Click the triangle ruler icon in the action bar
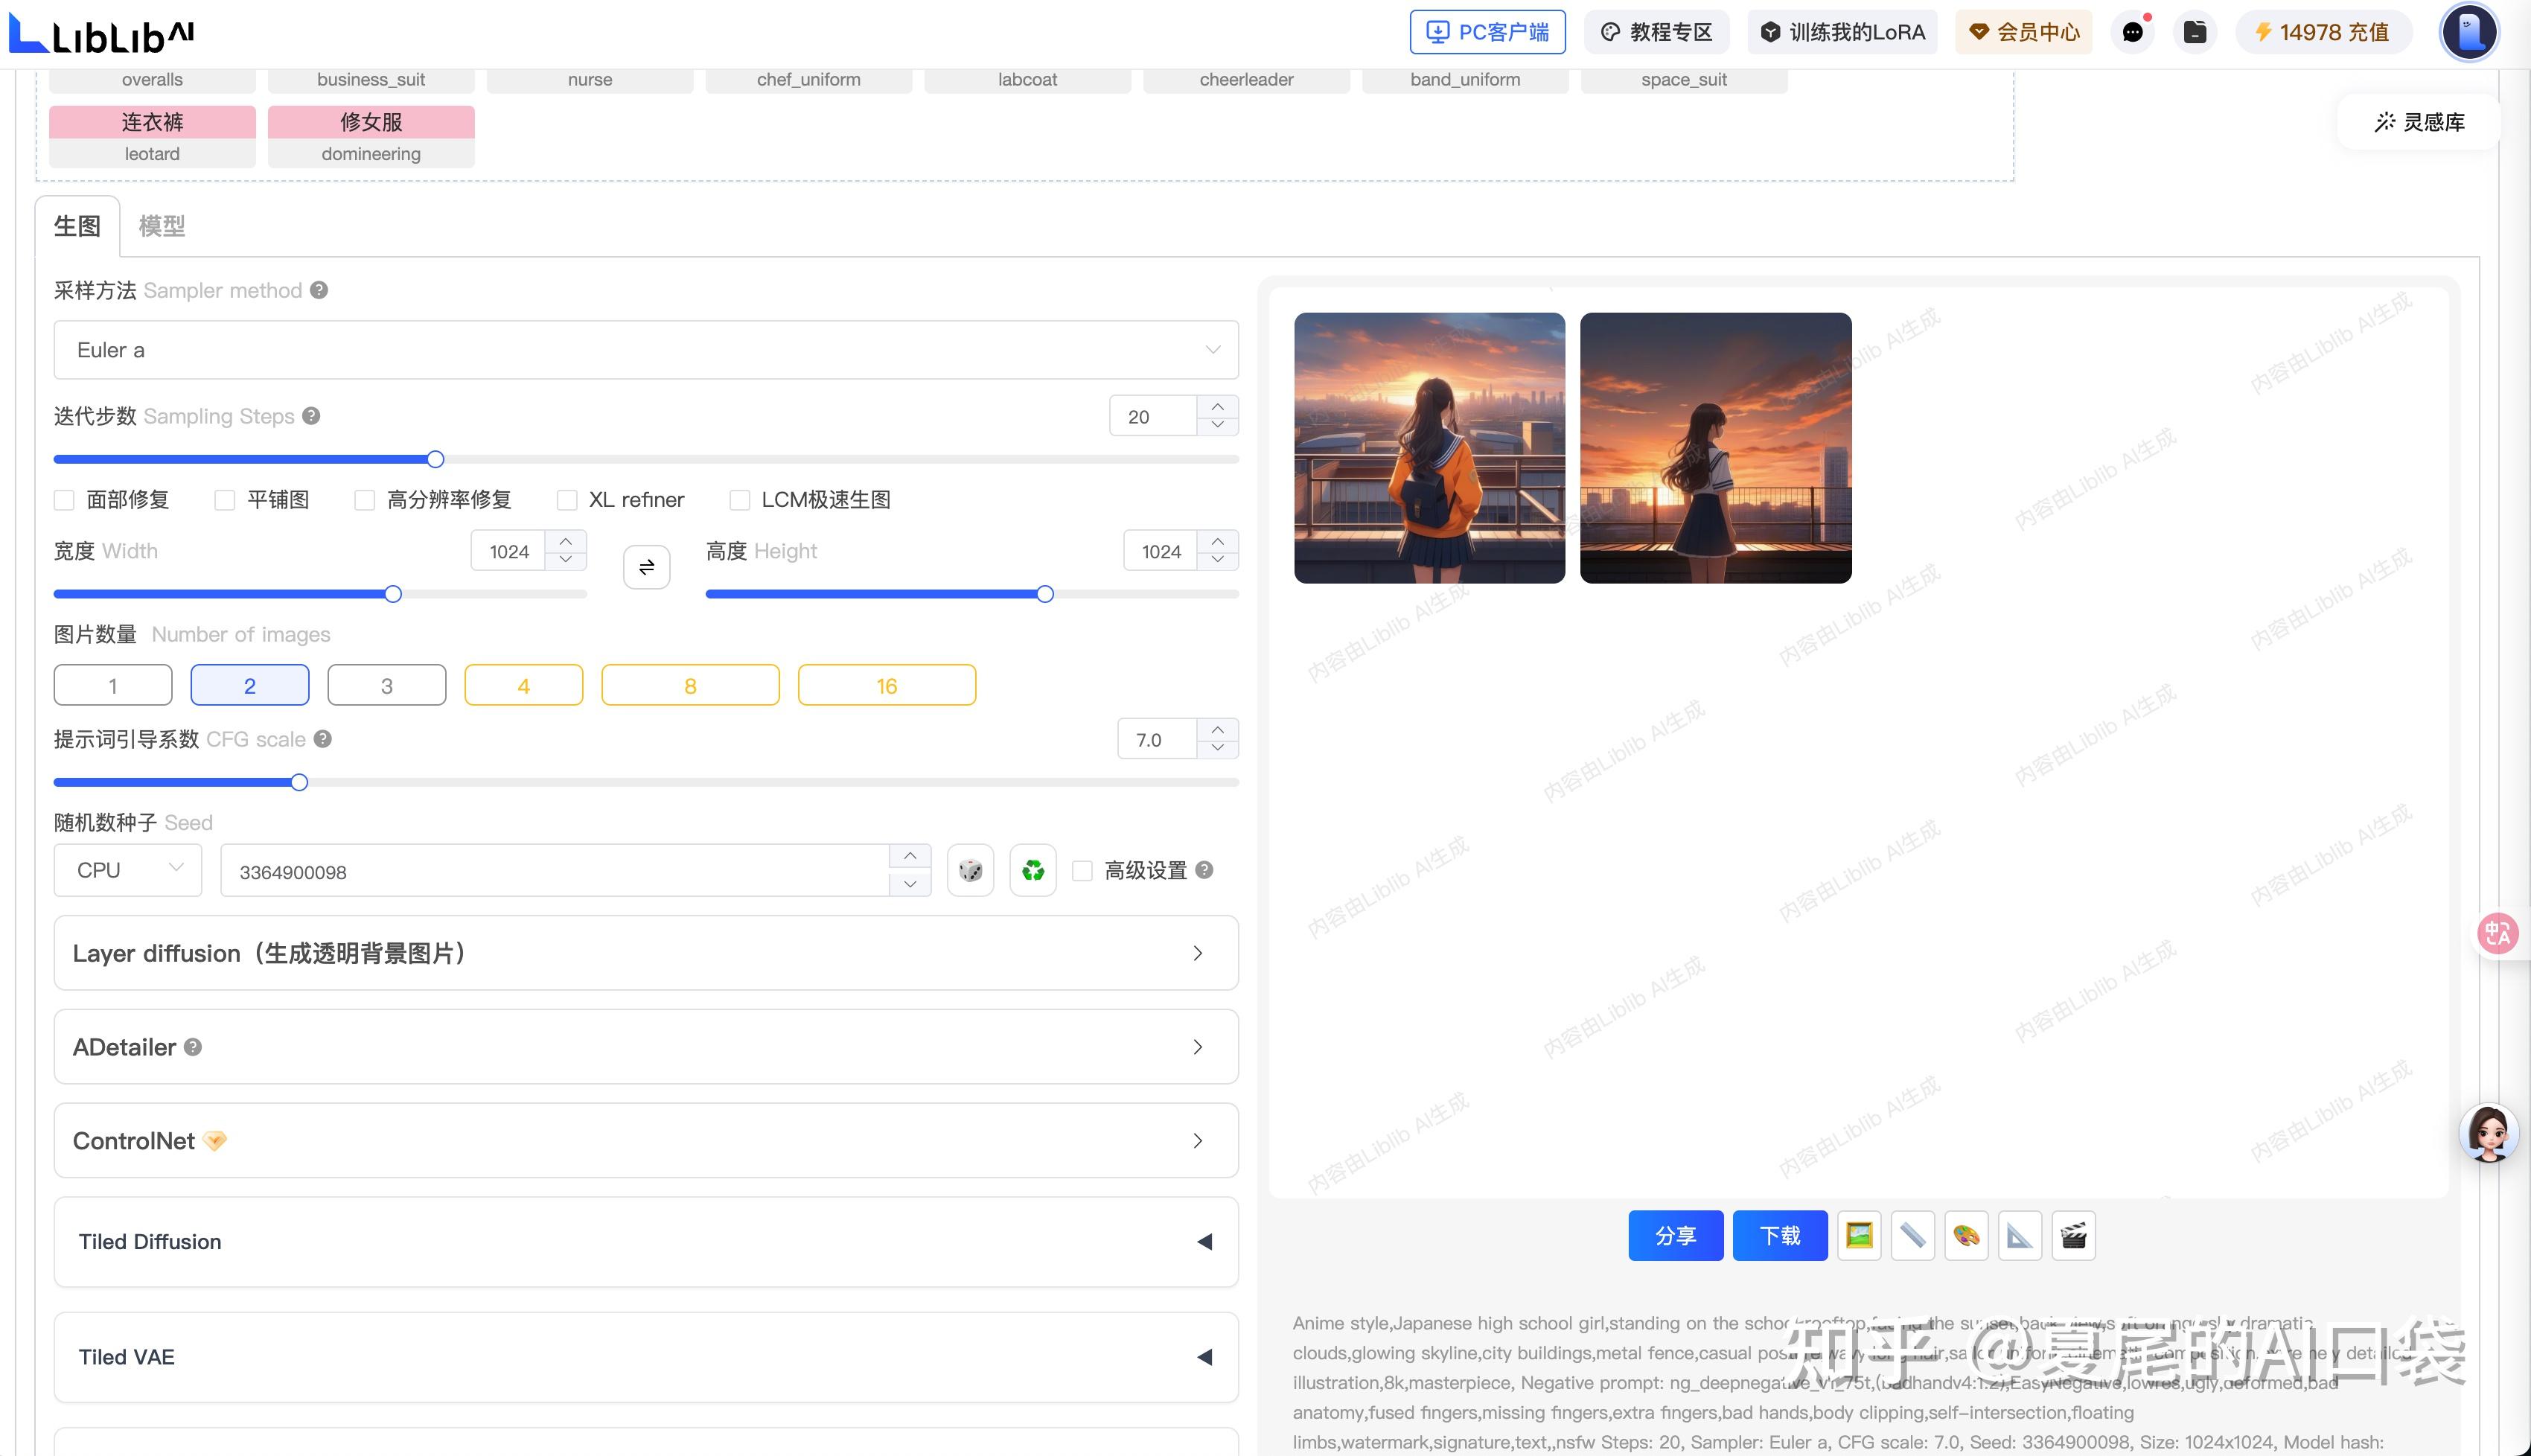Screen dimensions: 2531x1456 click(x=2021, y=1235)
